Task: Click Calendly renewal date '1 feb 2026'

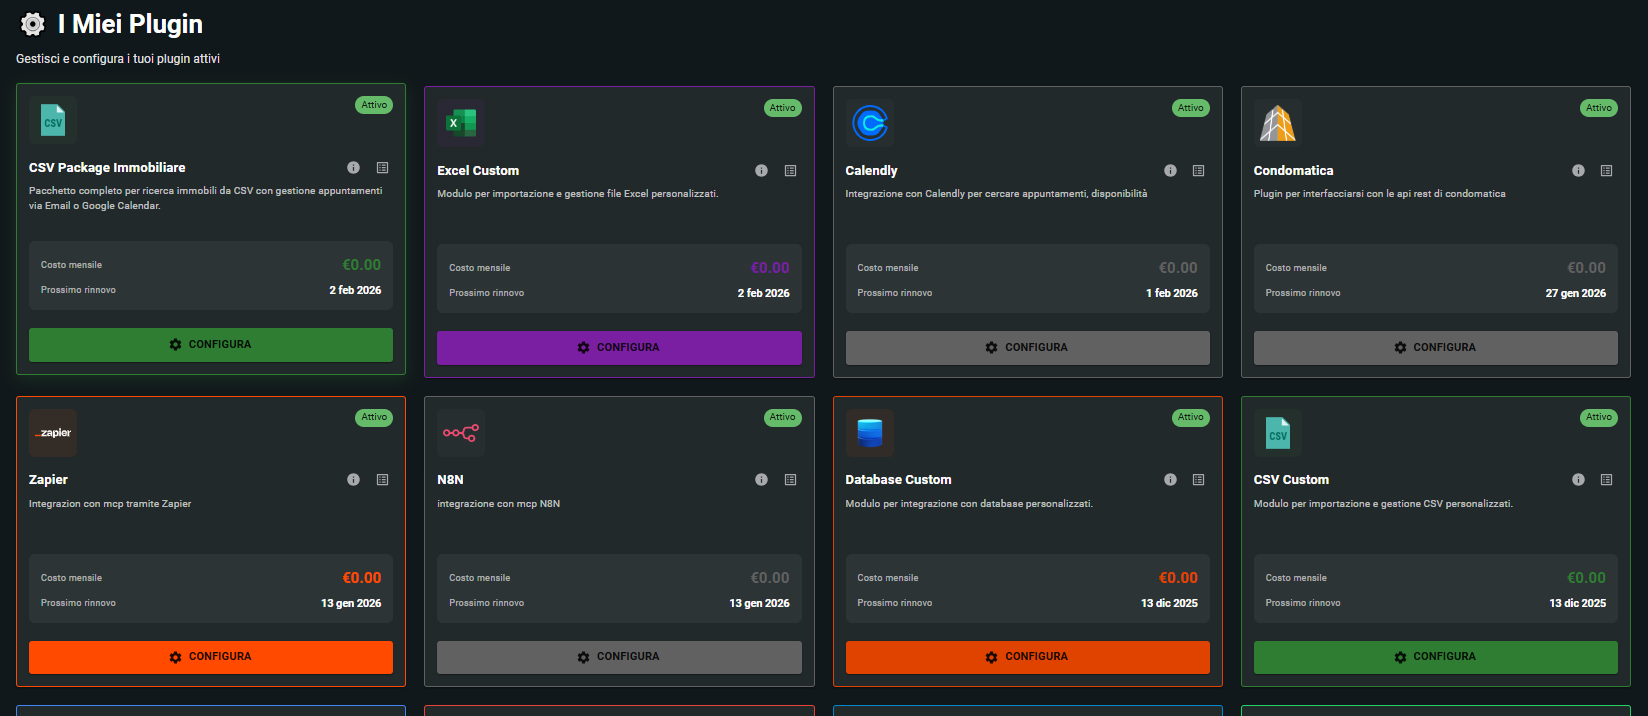Action: (x=1172, y=293)
